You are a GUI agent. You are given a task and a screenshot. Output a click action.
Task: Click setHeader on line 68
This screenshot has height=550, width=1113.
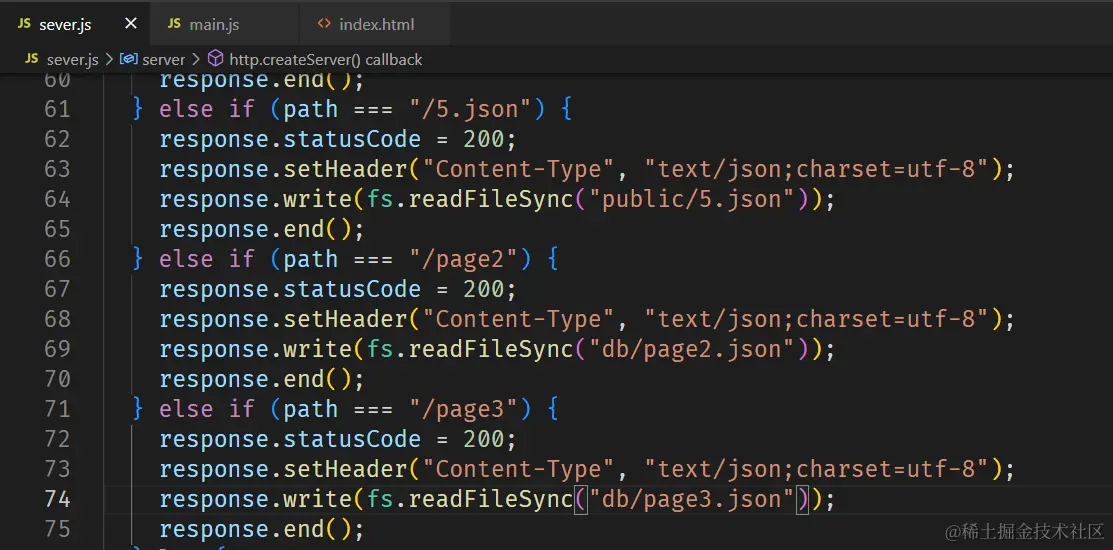point(346,319)
